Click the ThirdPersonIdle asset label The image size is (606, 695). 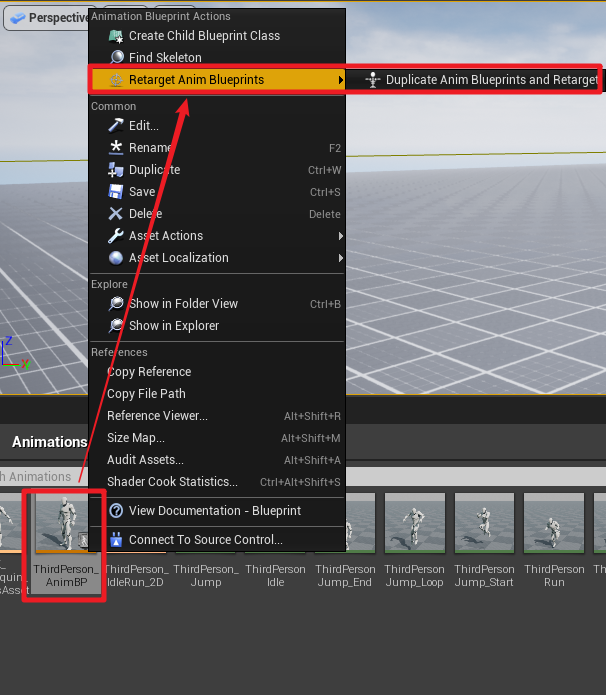tap(275, 575)
